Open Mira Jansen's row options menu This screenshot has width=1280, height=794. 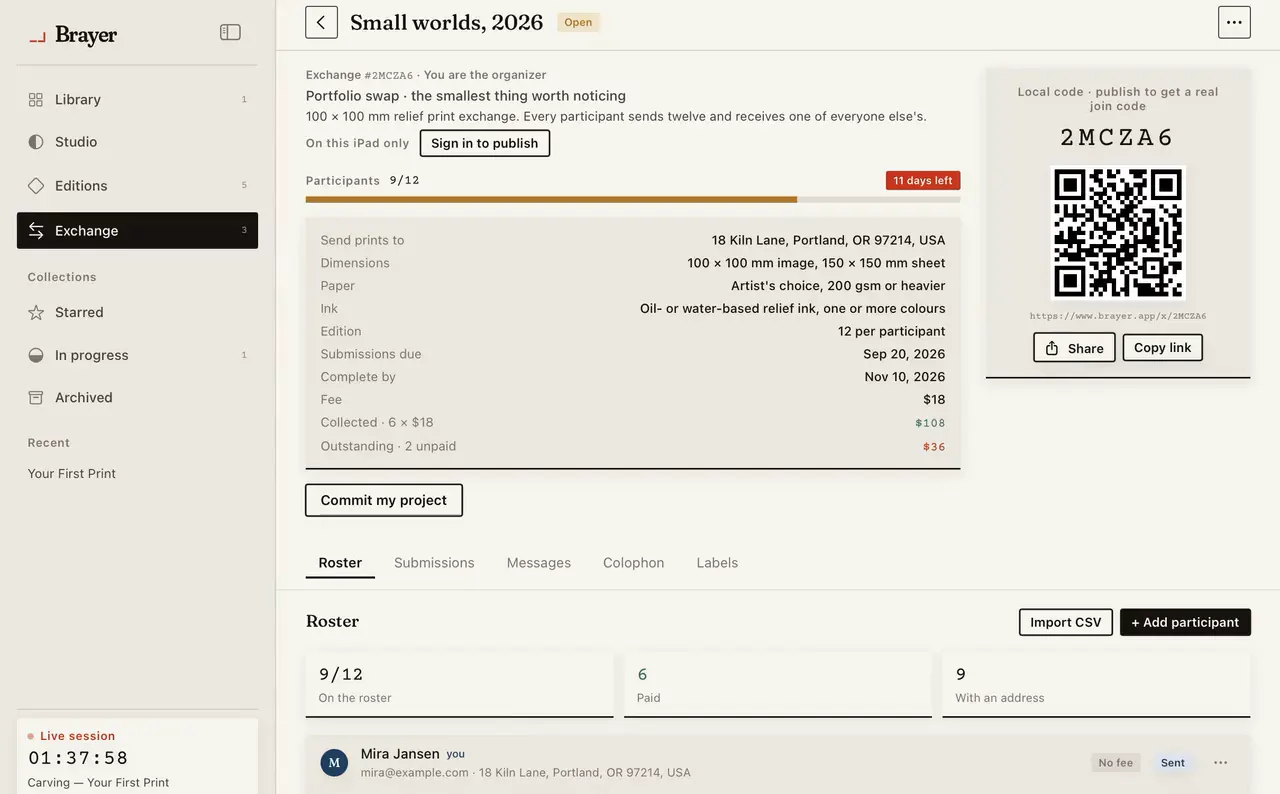pyautogui.click(x=1220, y=763)
